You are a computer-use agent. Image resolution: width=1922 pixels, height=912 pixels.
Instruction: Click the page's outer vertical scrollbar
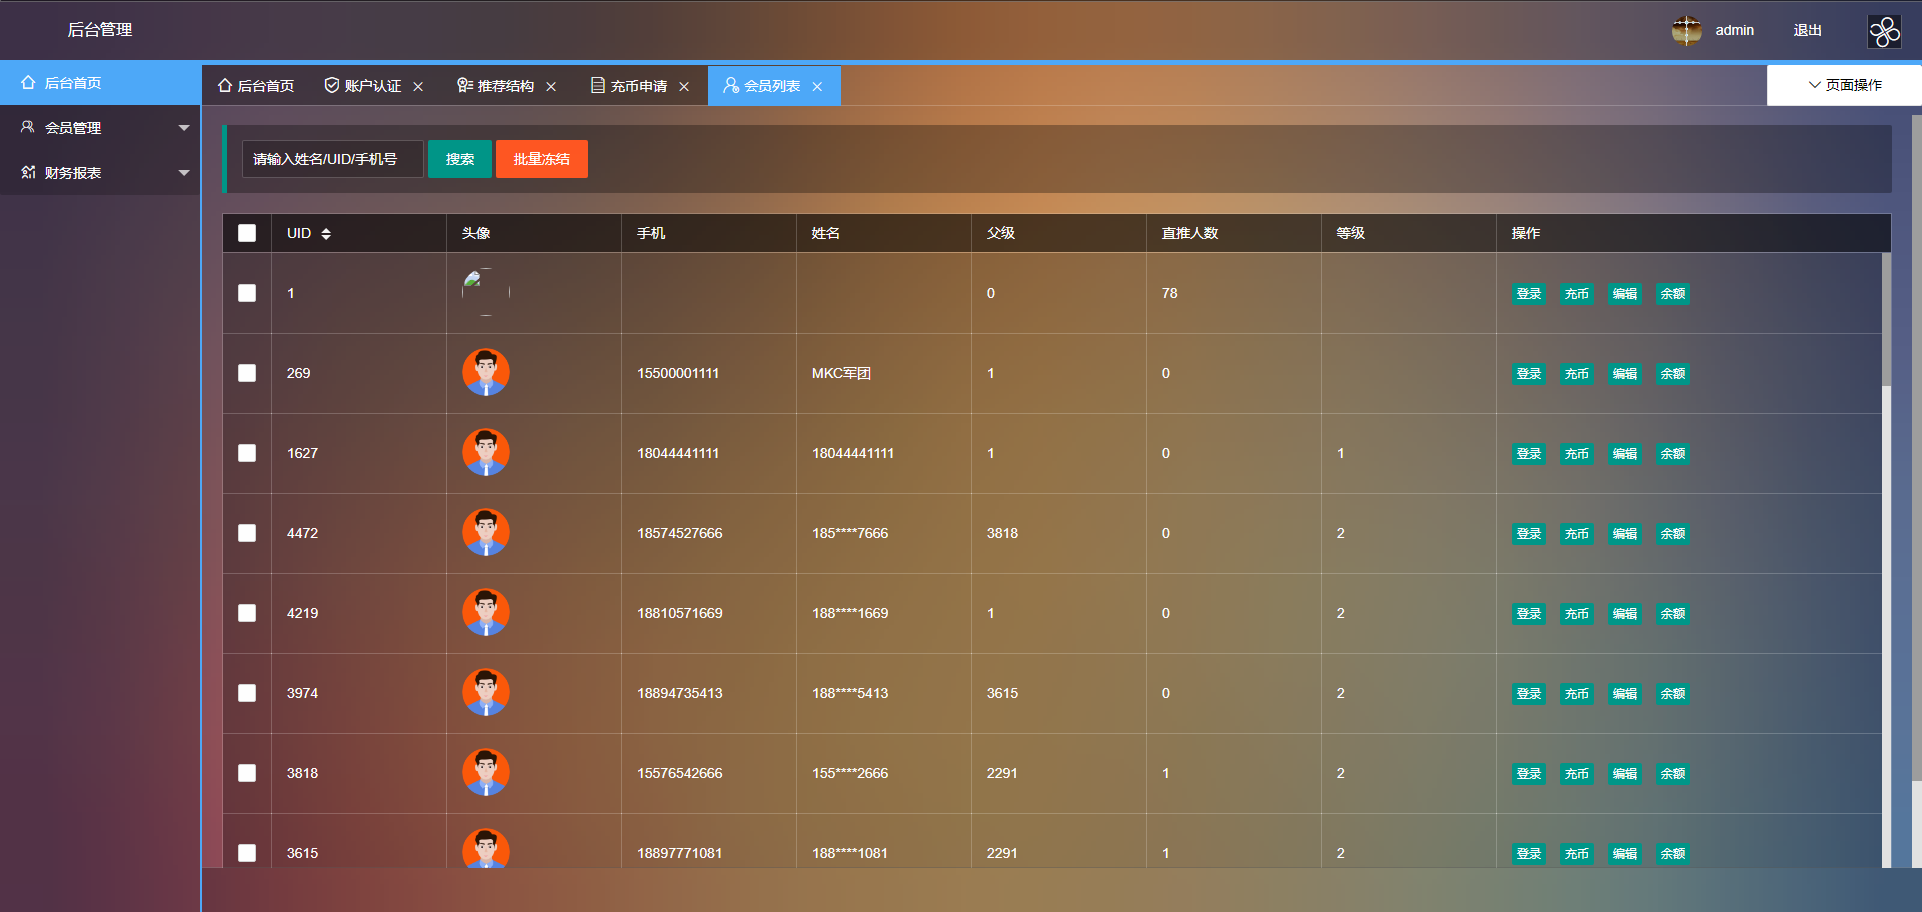pyautogui.click(x=1916, y=448)
